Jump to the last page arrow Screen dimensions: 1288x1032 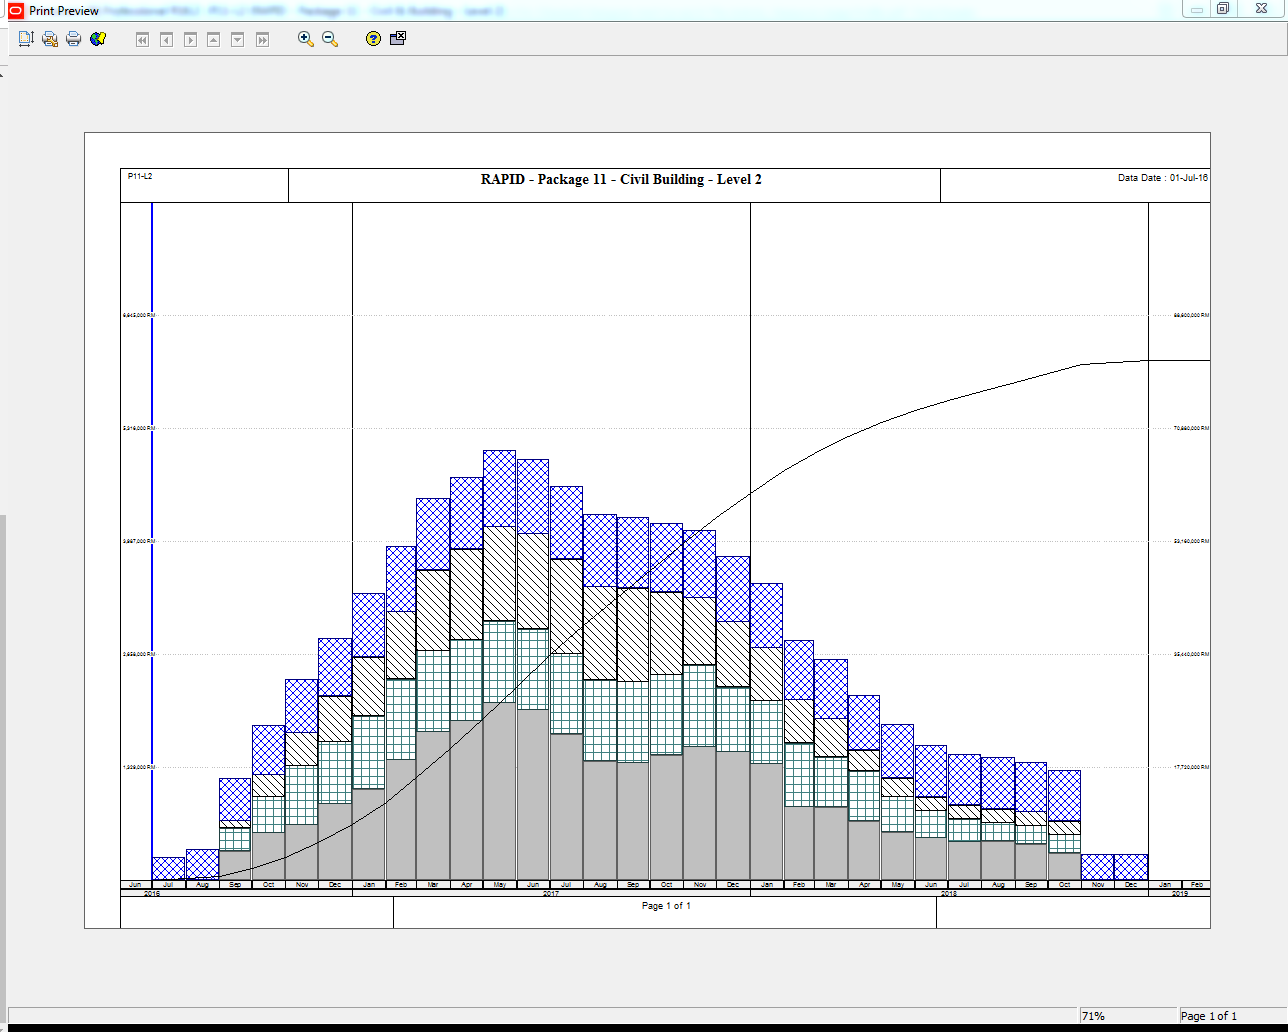262,40
